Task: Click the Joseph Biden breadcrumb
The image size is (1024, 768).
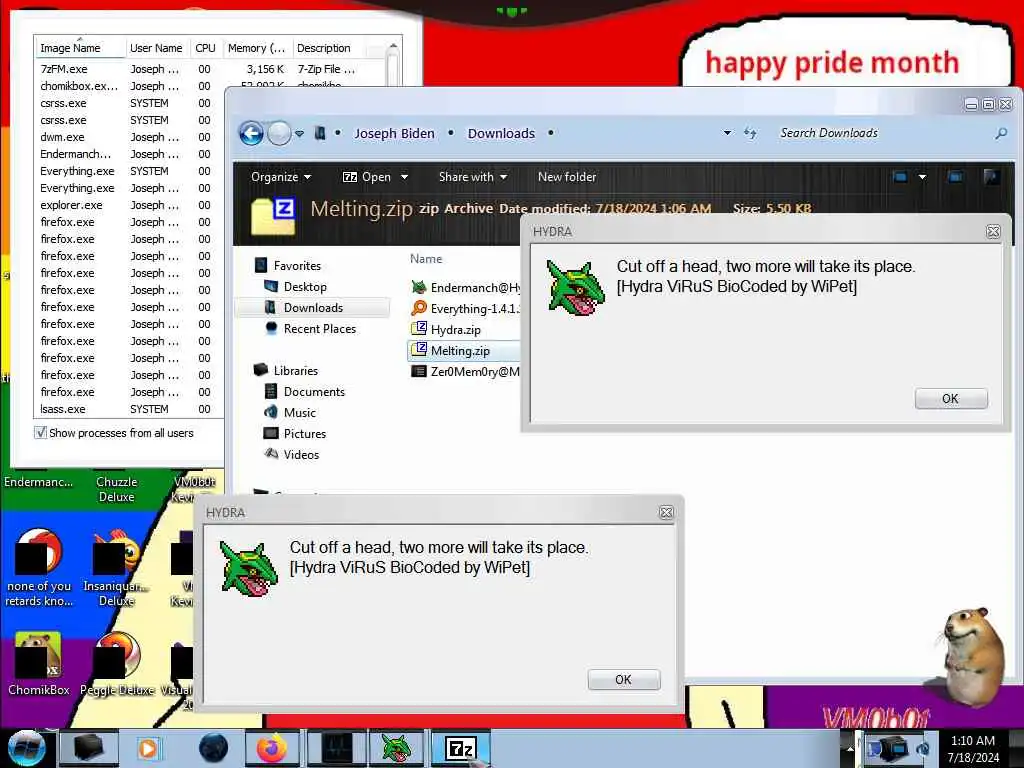Action: [x=394, y=133]
